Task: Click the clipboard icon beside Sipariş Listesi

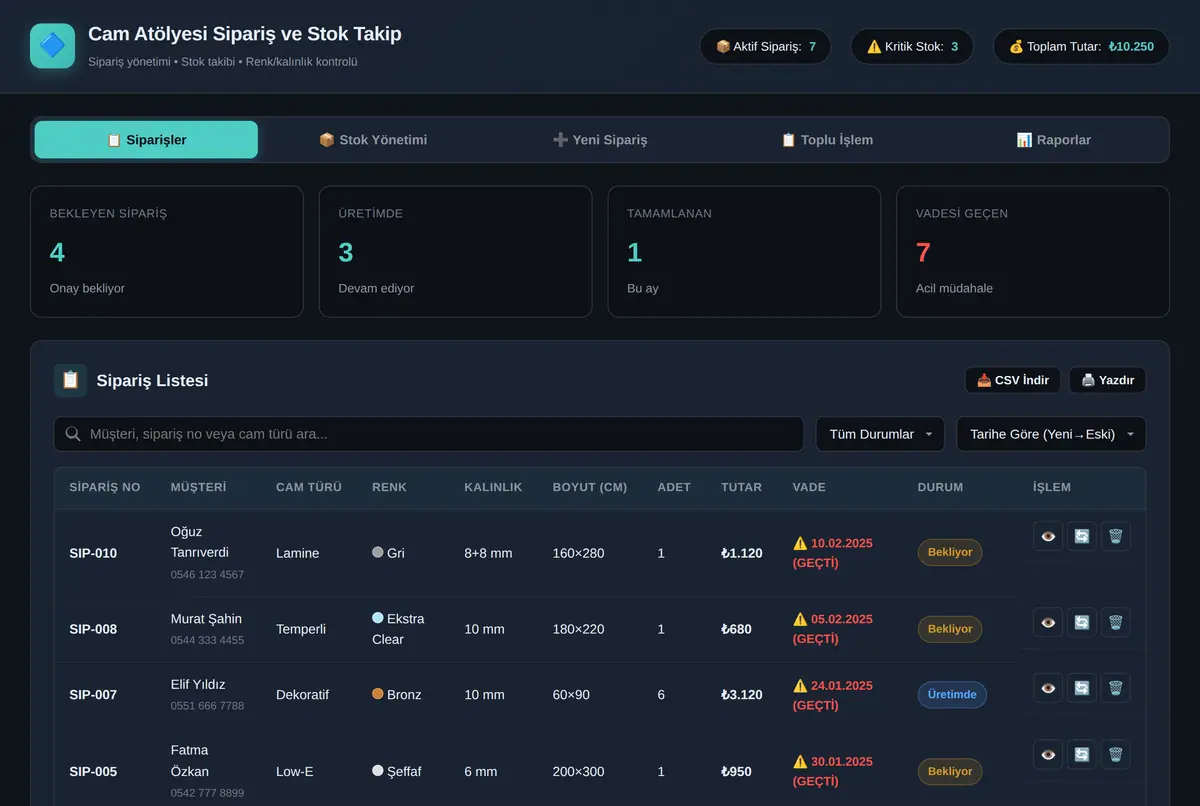Action: (x=70, y=380)
